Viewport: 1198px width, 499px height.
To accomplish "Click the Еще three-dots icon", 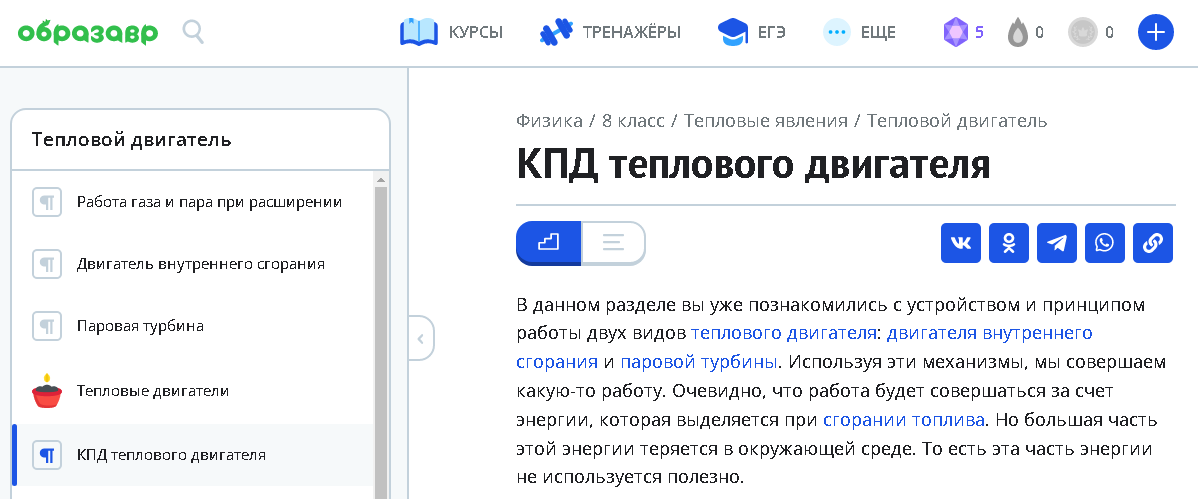I will (x=837, y=33).
